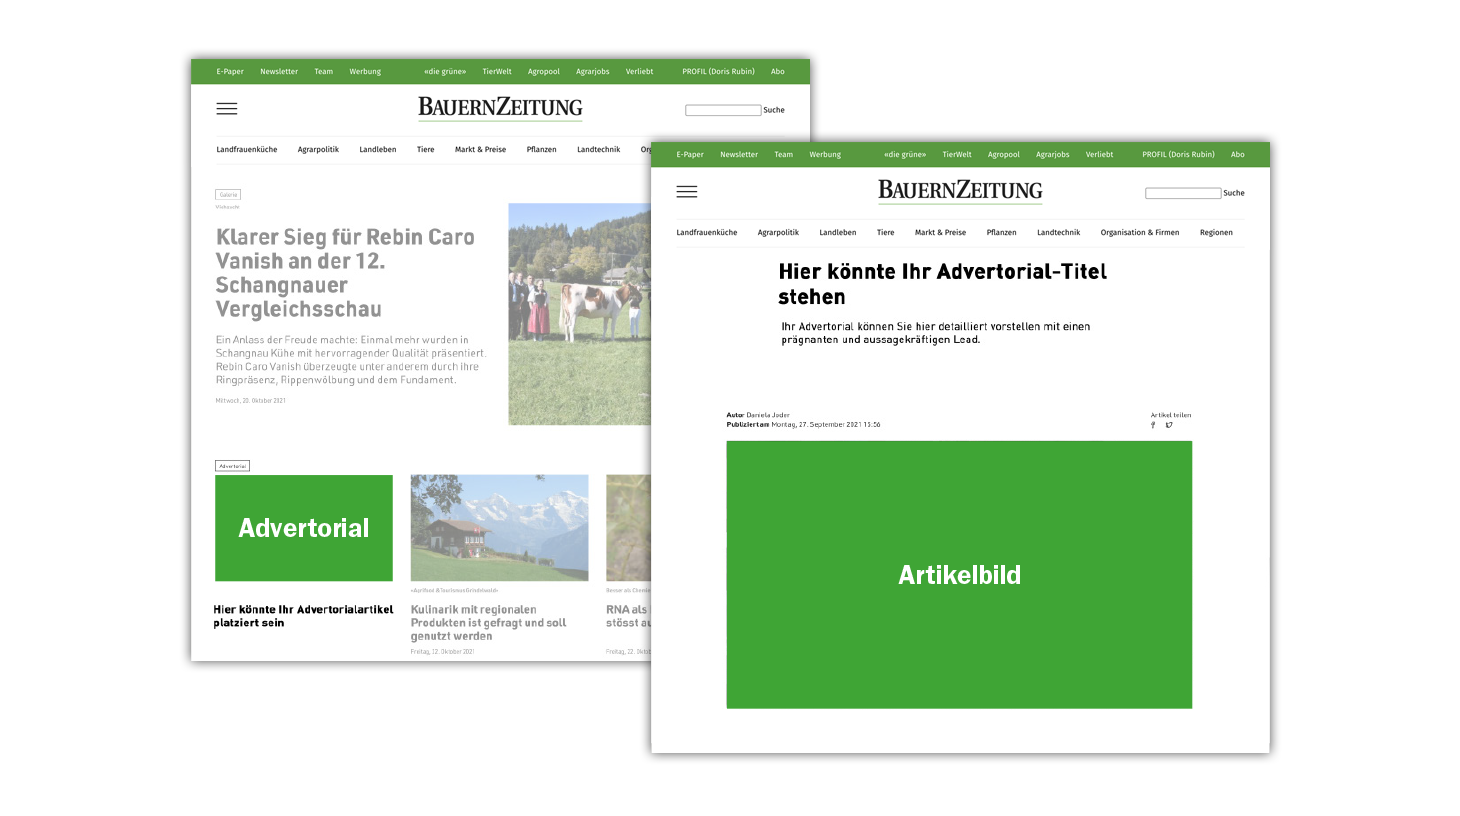Open the cow show photo
The width and height of the screenshot is (1460, 816).
pyautogui.click(x=579, y=314)
